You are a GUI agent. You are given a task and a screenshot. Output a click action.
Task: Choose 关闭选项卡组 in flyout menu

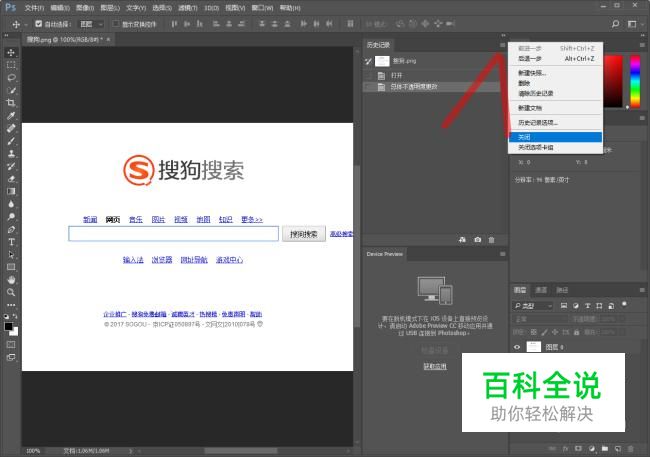[555, 147]
